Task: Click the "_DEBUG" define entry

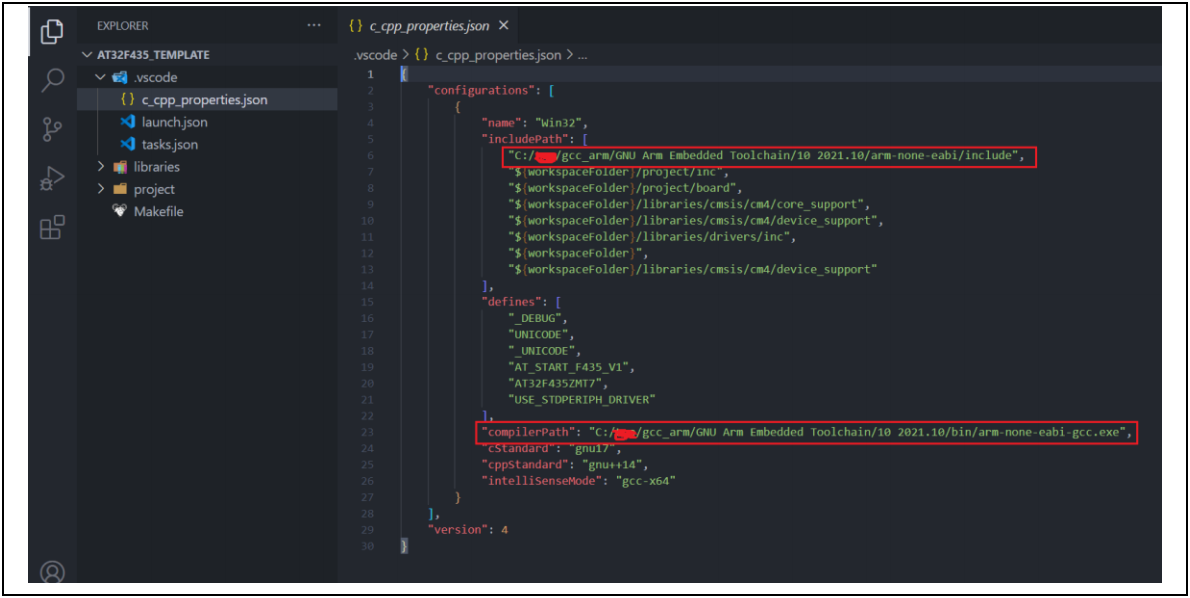Action: pos(537,318)
